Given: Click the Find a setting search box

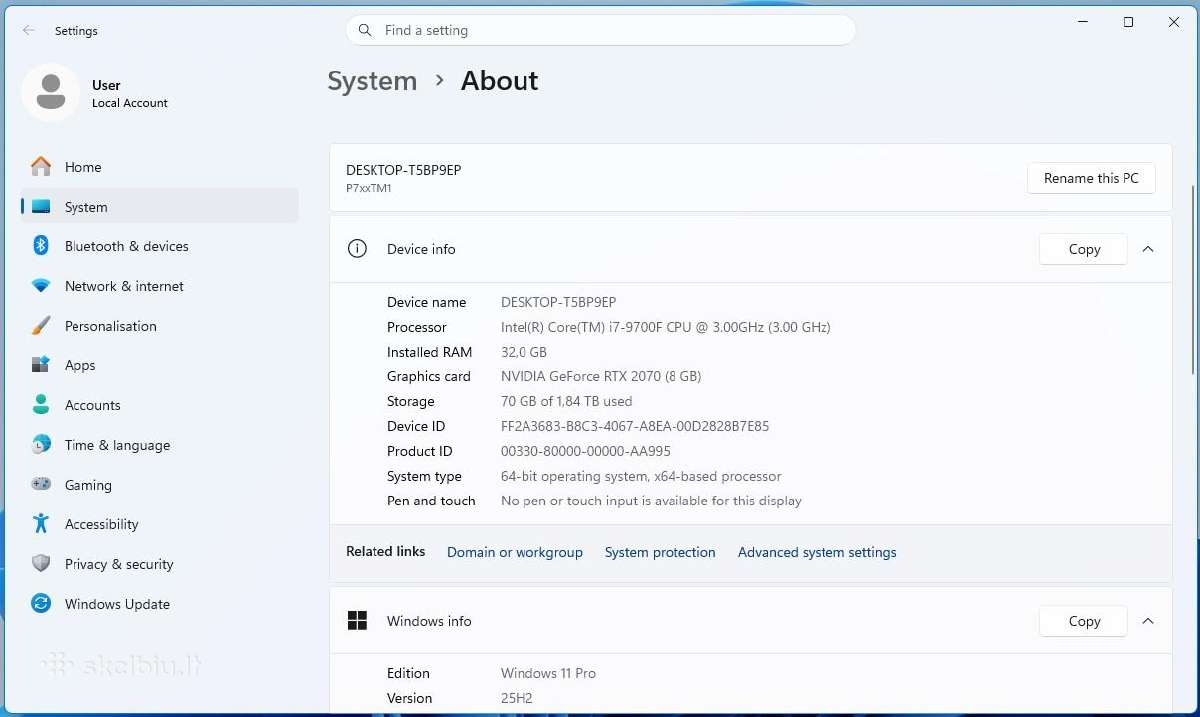Looking at the screenshot, I should (x=601, y=30).
